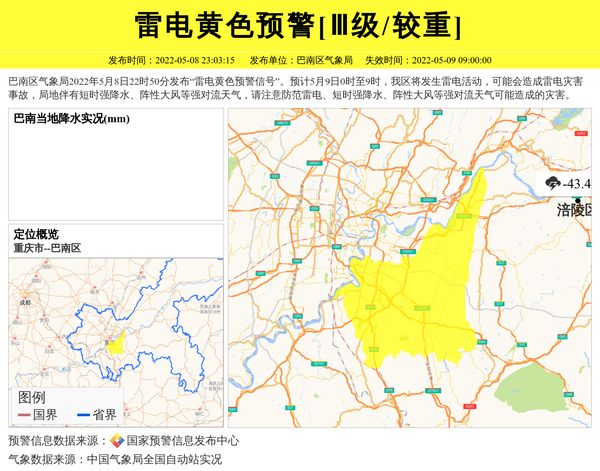Click the 中国气象局全国自动站实况 source text

tap(154, 460)
